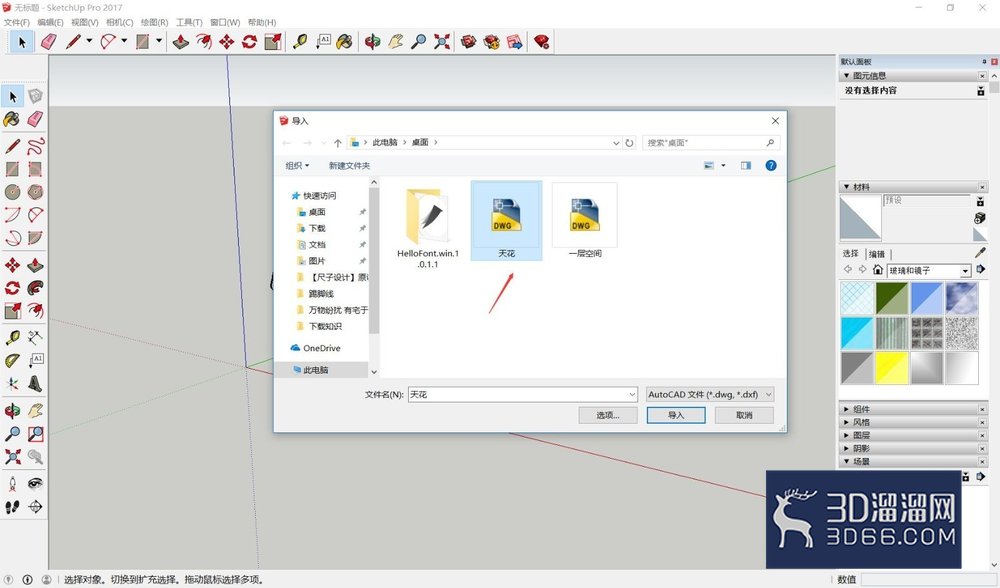Click the Send to LayOut icon
The width and height of the screenshot is (1000, 588).
click(x=515, y=42)
